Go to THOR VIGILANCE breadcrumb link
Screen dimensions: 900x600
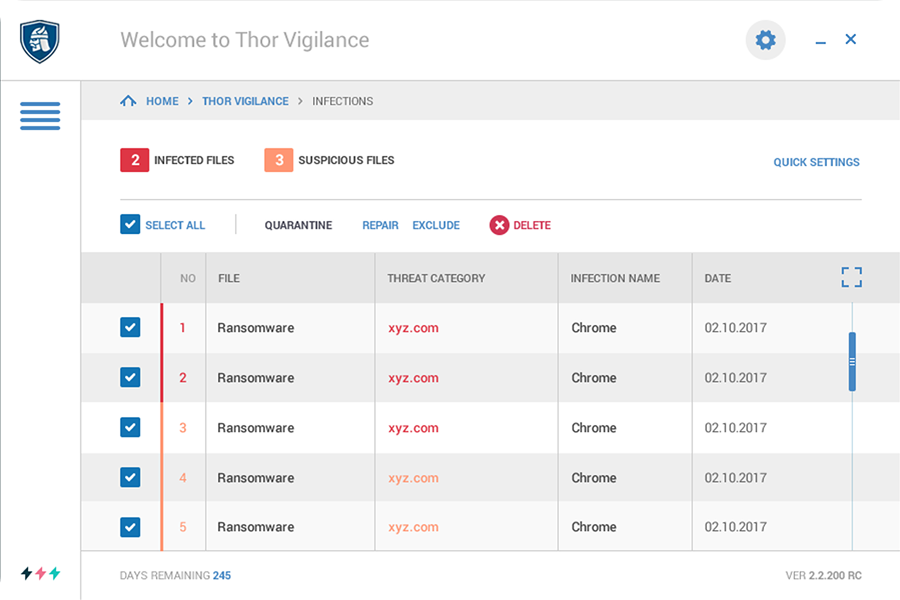tap(245, 101)
